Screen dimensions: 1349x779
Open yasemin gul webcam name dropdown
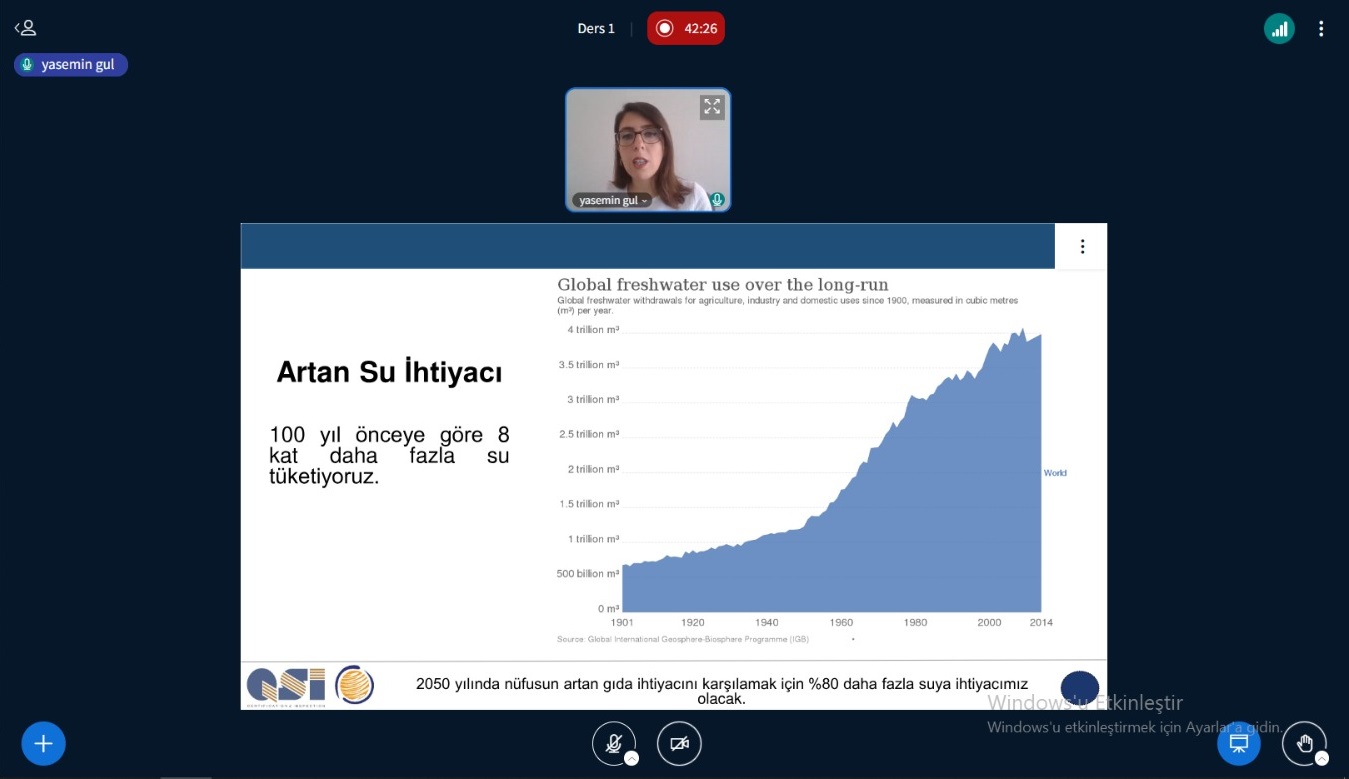tap(612, 200)
